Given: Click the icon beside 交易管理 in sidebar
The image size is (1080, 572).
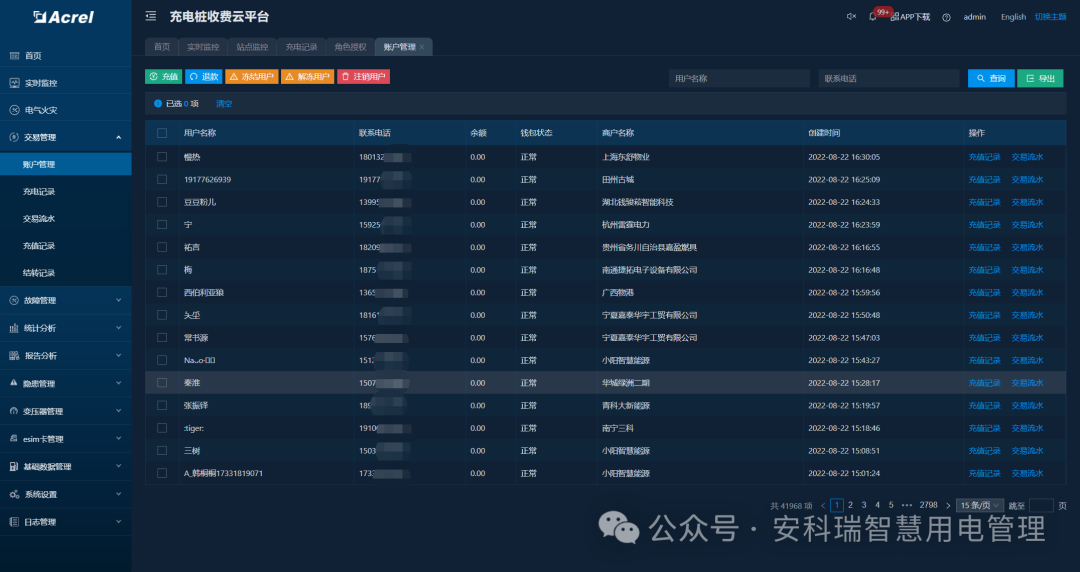Looking at the screenshot, I should (x=14, y=137).
